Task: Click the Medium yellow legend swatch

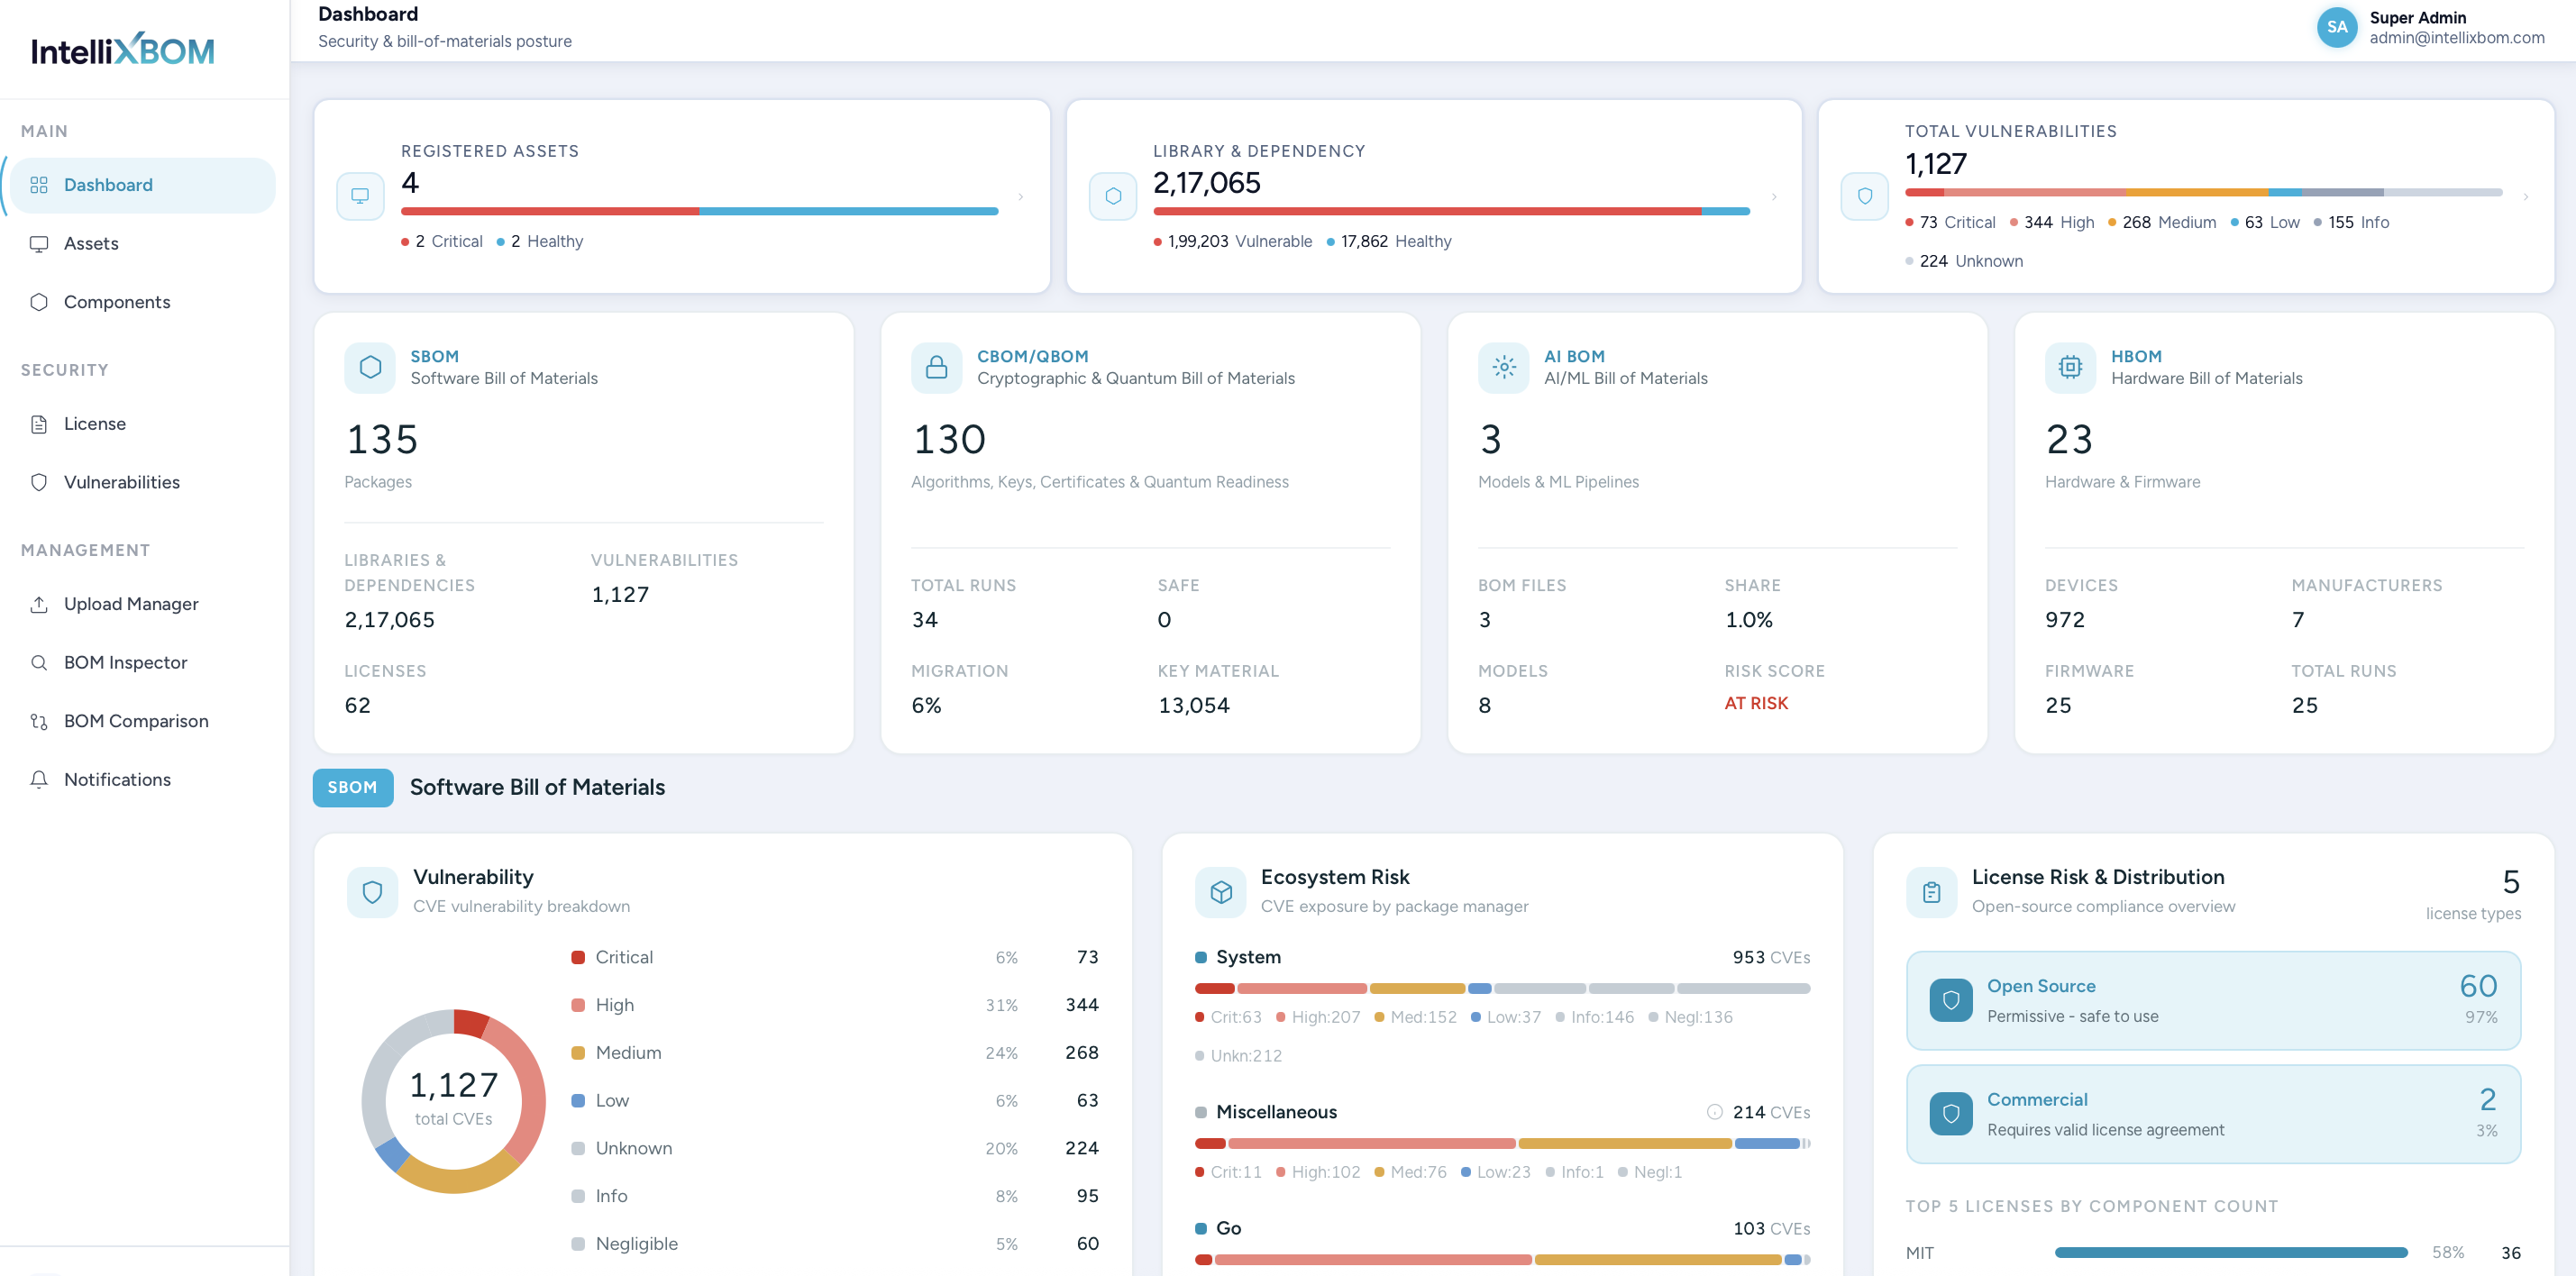Action: 578,1053
